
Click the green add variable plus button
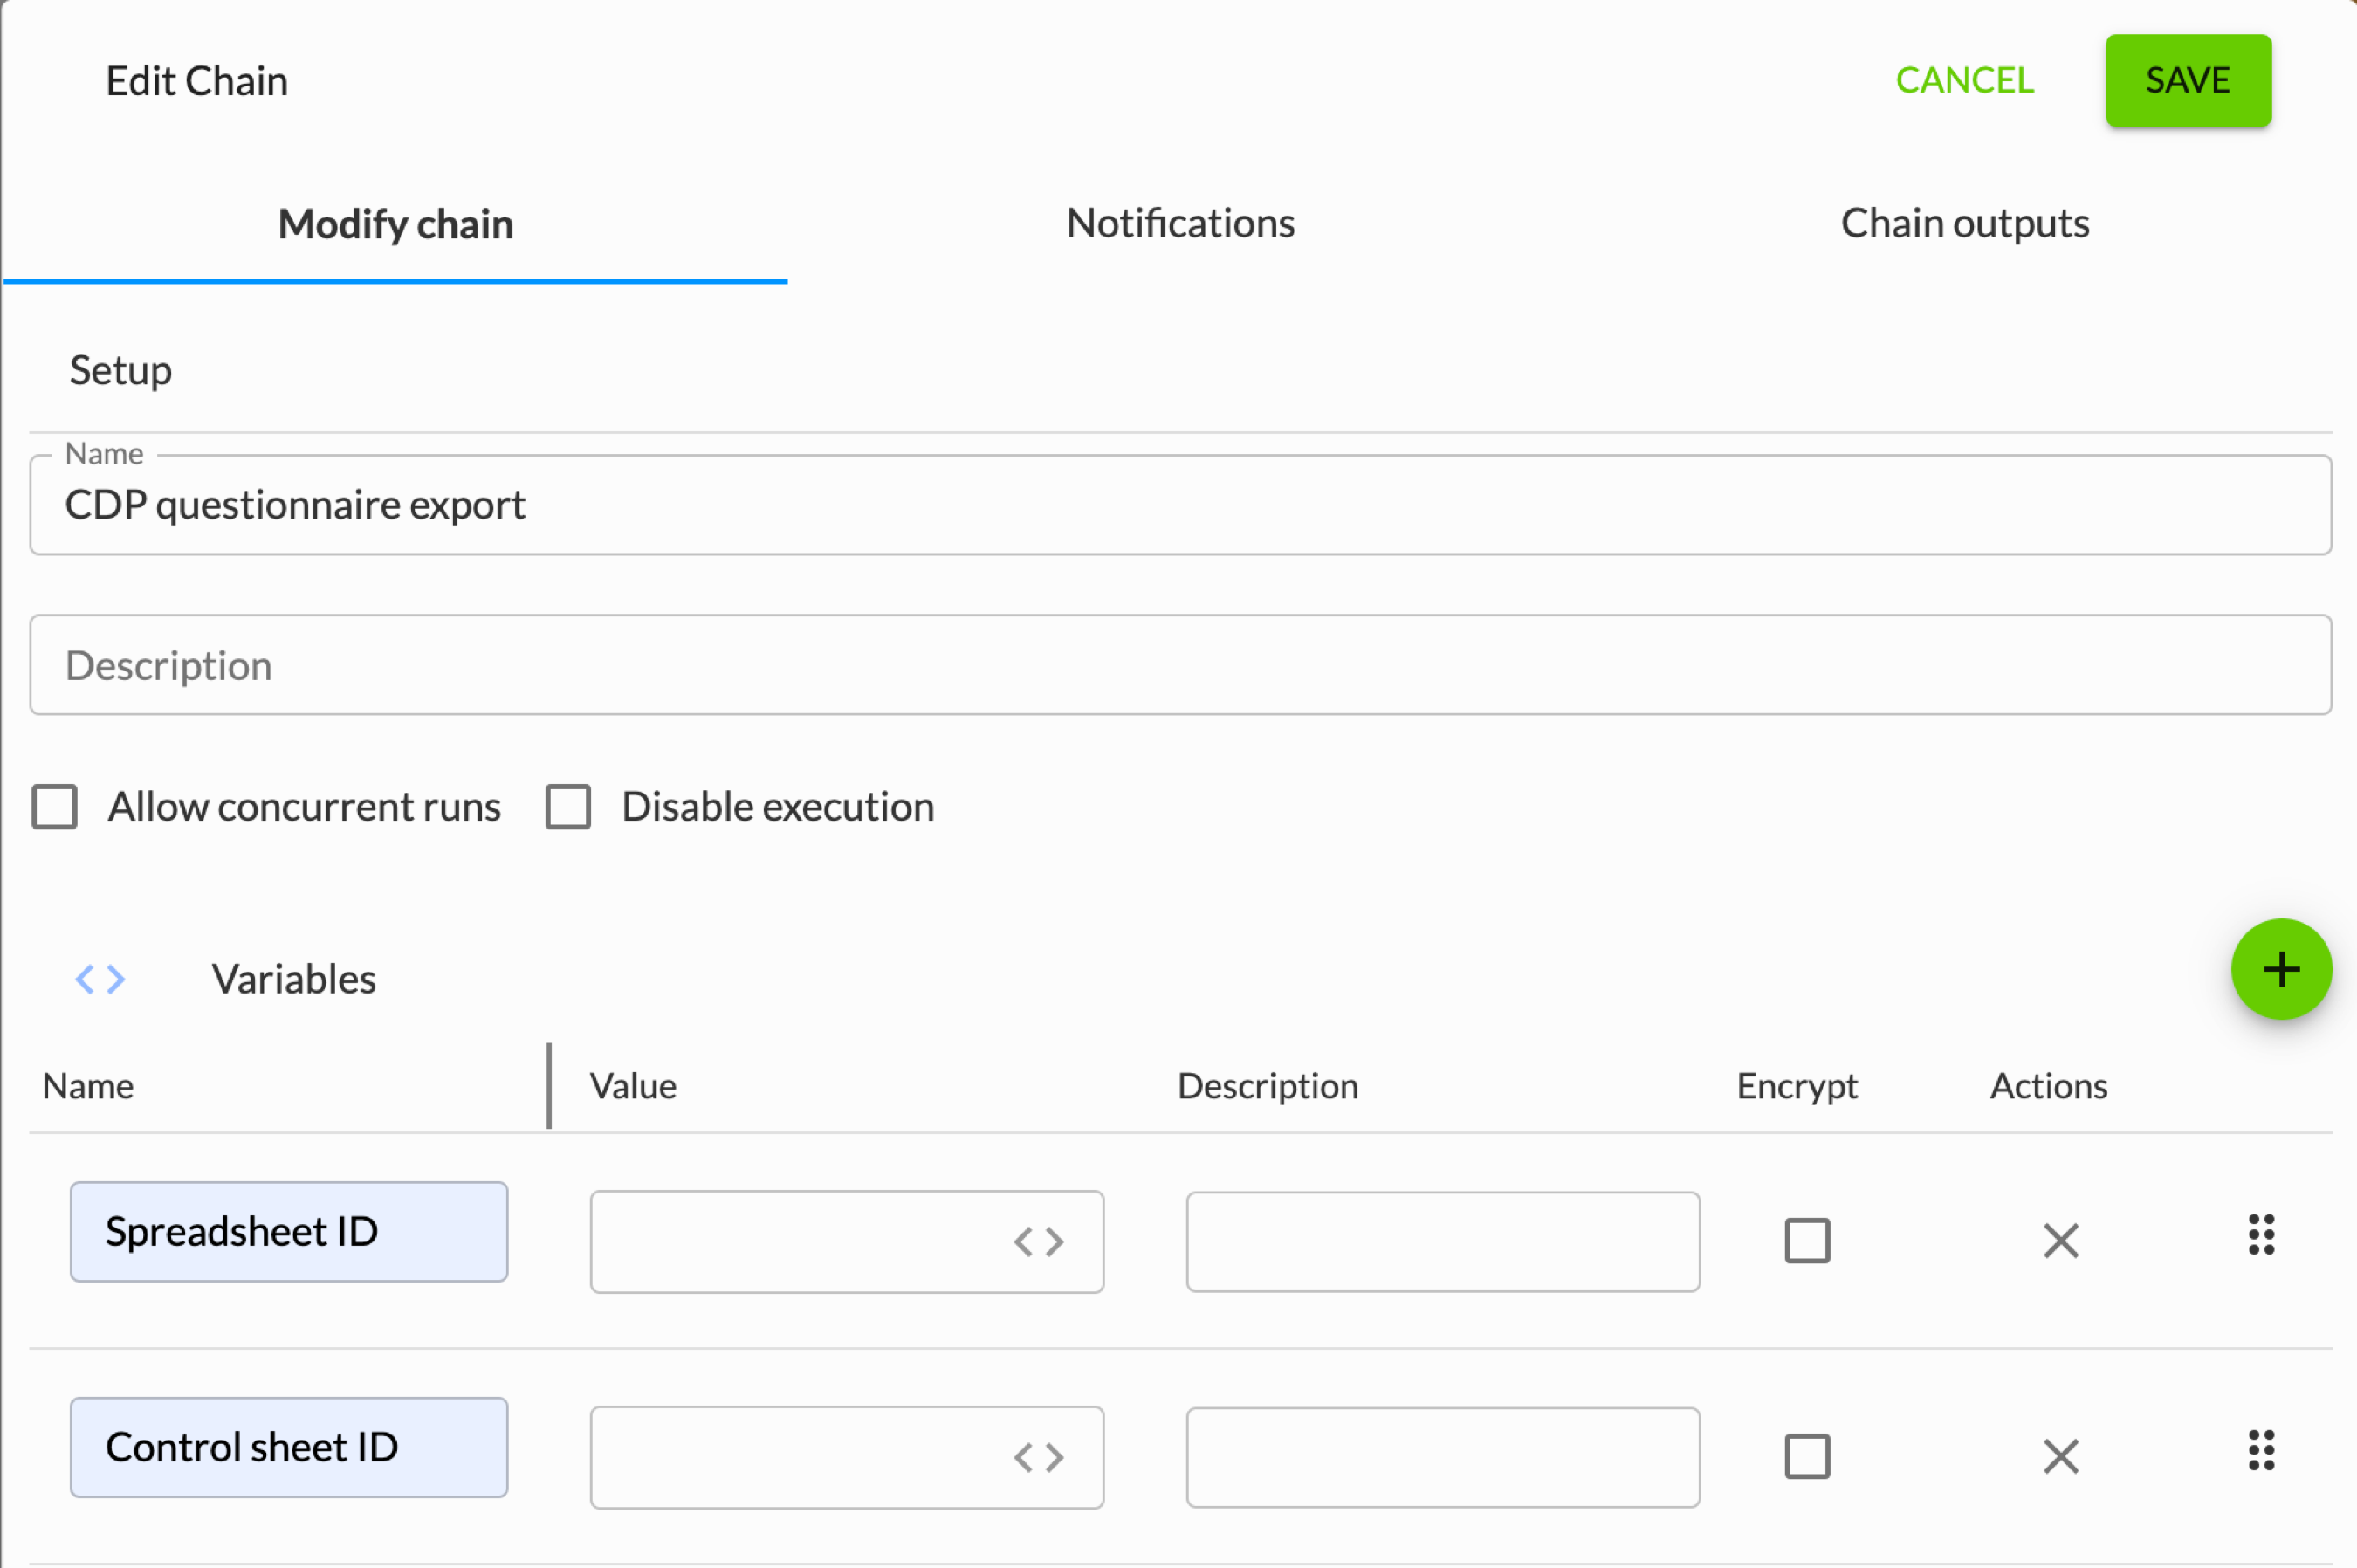coord(2280,969)
